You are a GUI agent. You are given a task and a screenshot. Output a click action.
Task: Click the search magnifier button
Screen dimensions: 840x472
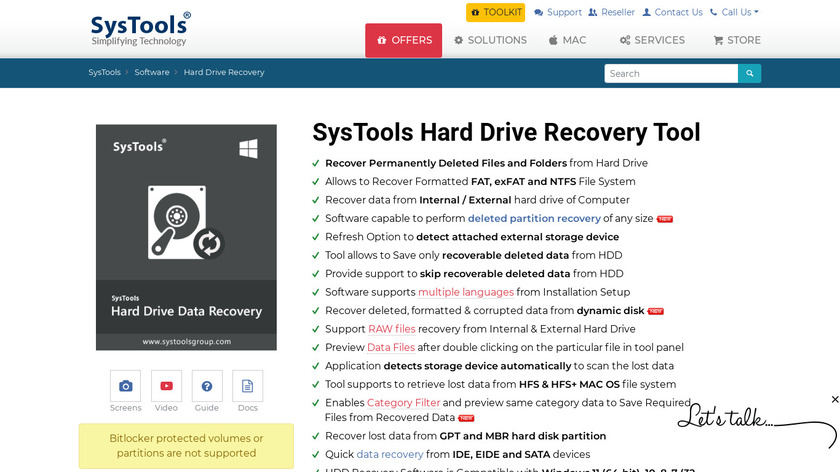[749, 73]
